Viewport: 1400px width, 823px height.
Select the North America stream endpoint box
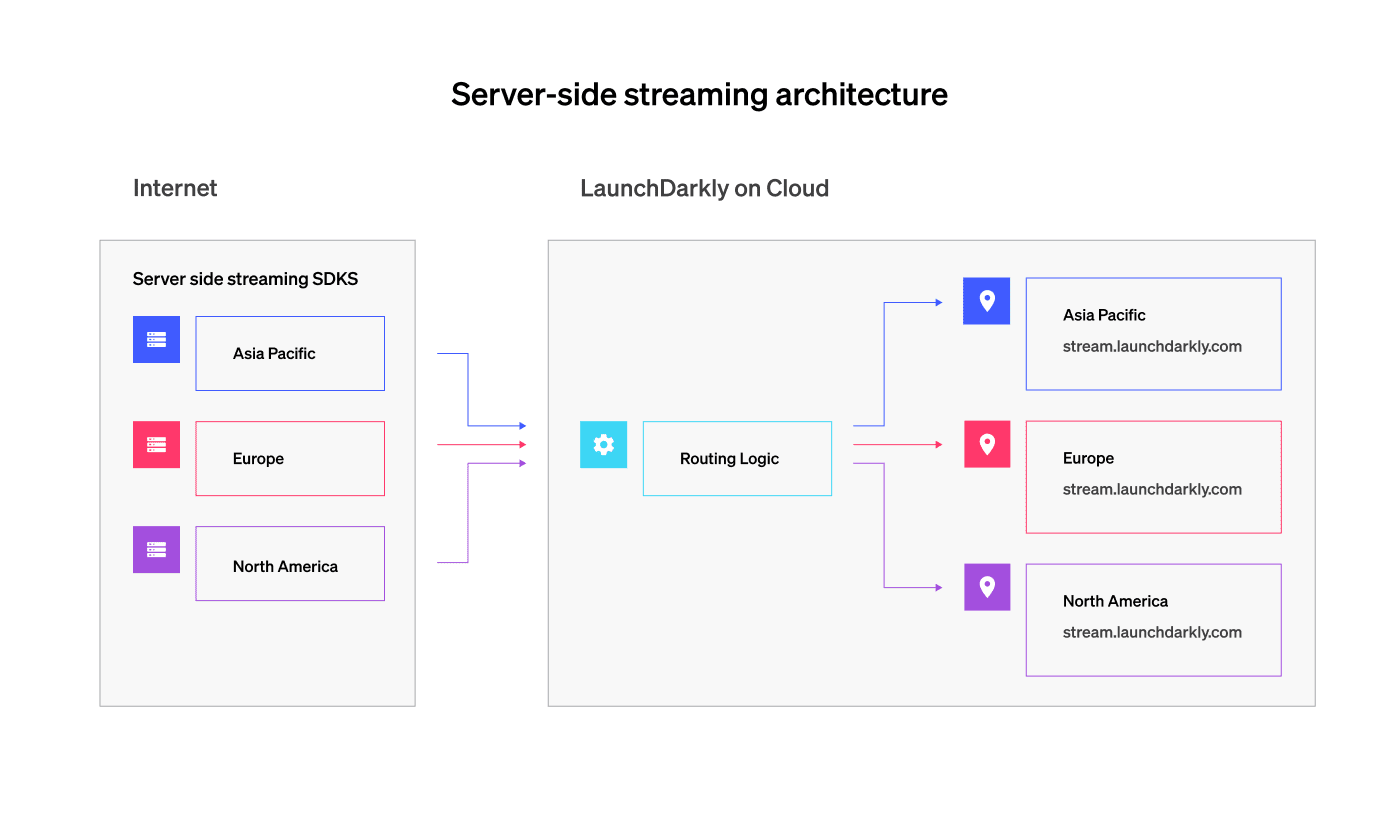click(x=1152, y=620)
